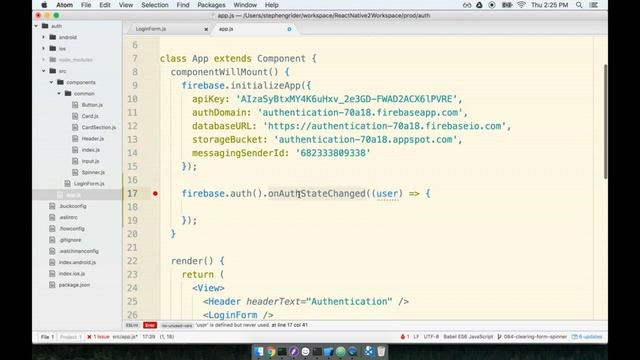Open the File menu
The image size is (640, 360).
(x=86, y=5)
